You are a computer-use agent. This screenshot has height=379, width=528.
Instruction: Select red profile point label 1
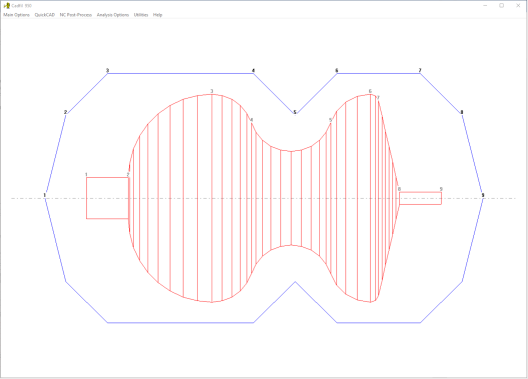[86, 174]
